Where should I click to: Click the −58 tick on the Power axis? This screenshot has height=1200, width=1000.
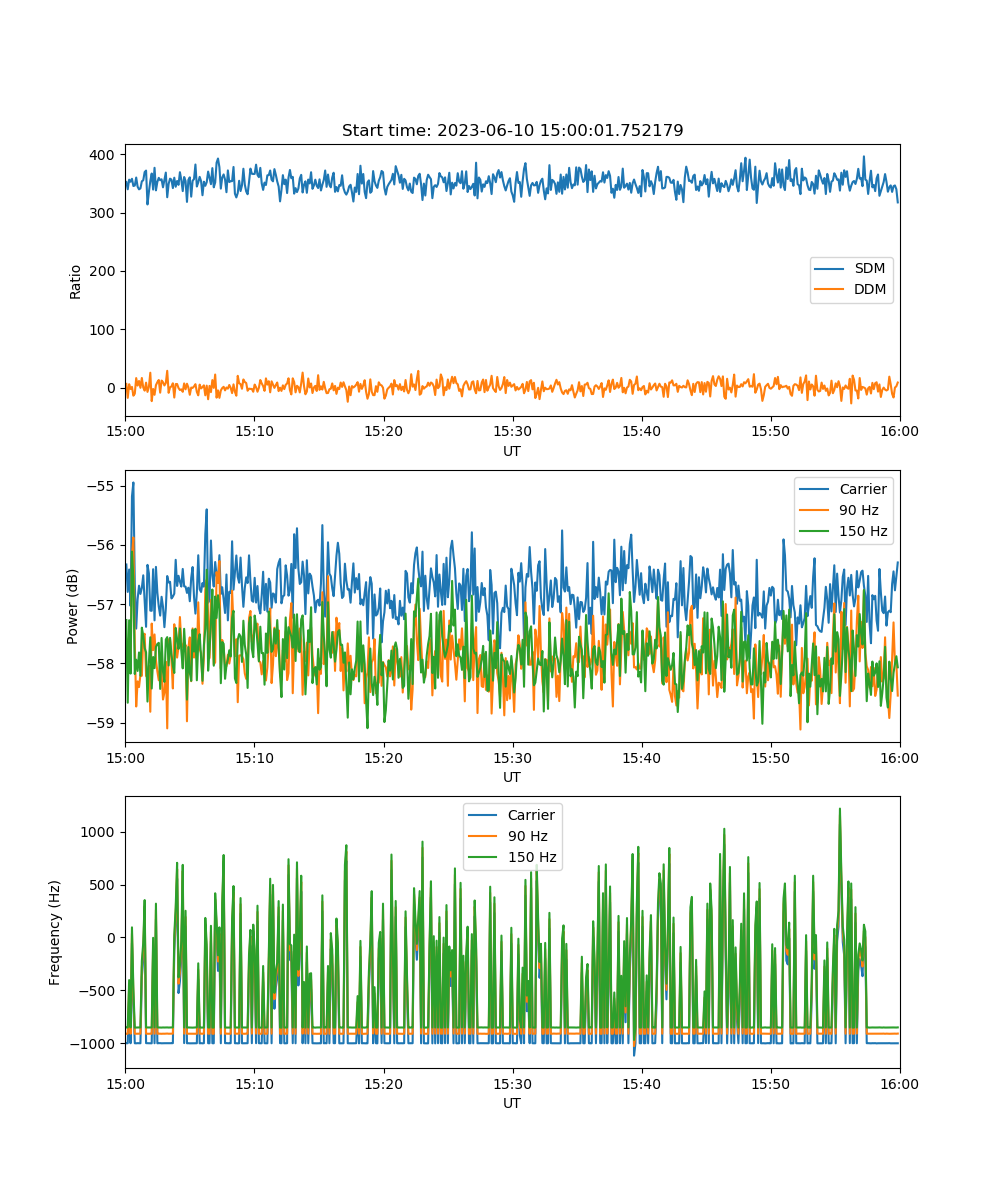101,663
